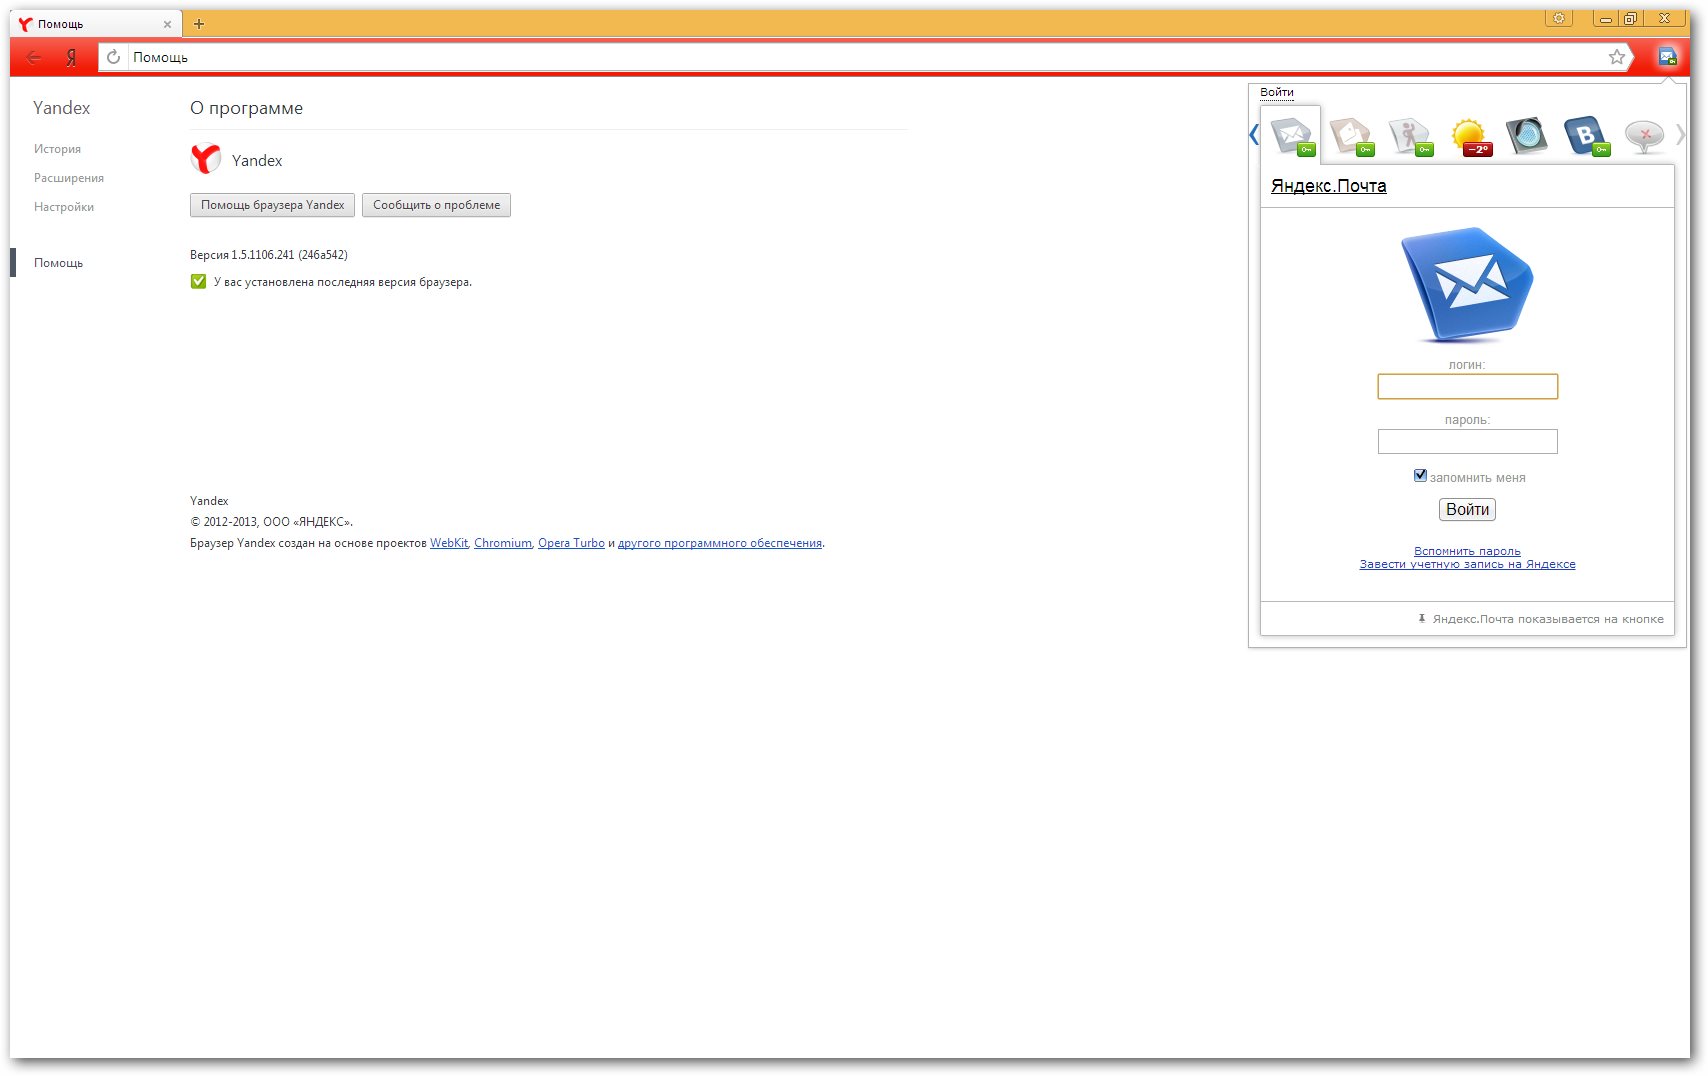Click the large Yandex Mail envelope logo
The width and height of the screenshot is (1708, 1076).
tap(1467, 285)
